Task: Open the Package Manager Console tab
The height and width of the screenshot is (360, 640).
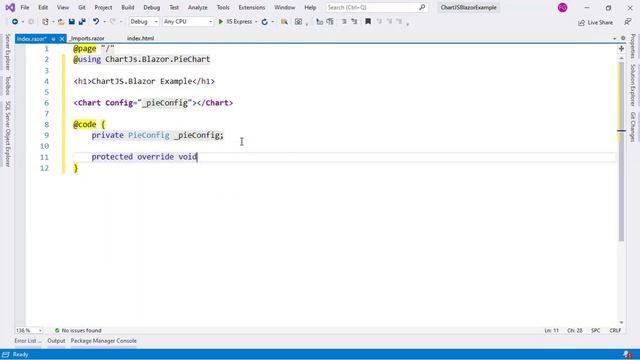Action: [x=104, y=341]
